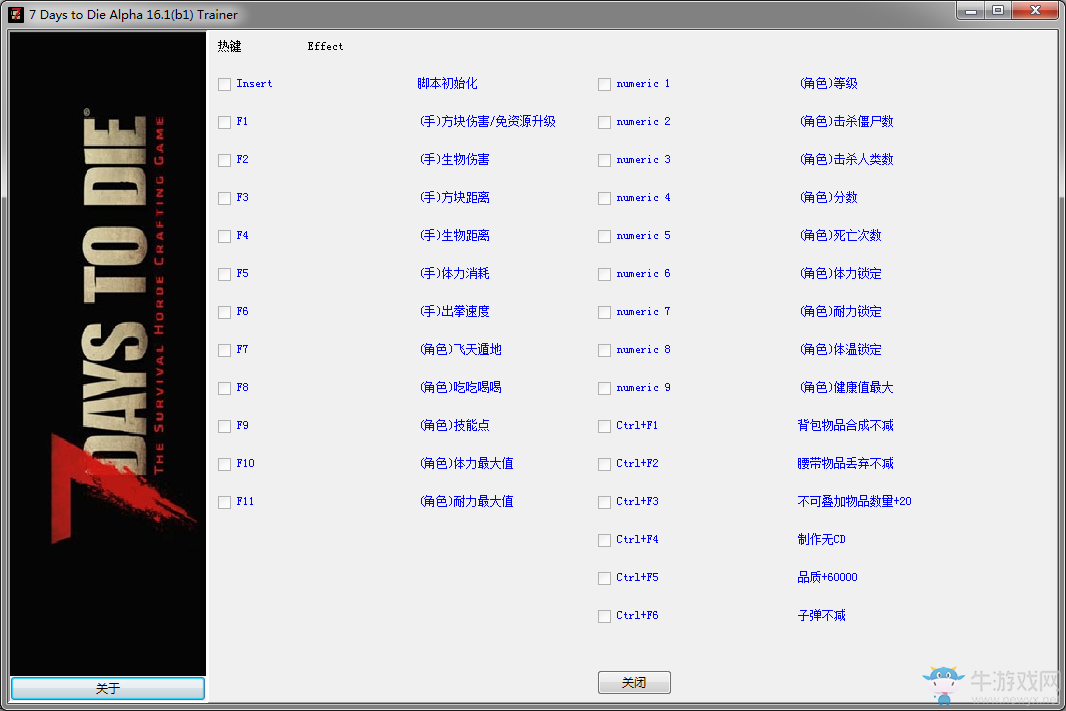Click the '(角色)健康值最大' effect label
1066x711 pixels.
coord(846,388)
